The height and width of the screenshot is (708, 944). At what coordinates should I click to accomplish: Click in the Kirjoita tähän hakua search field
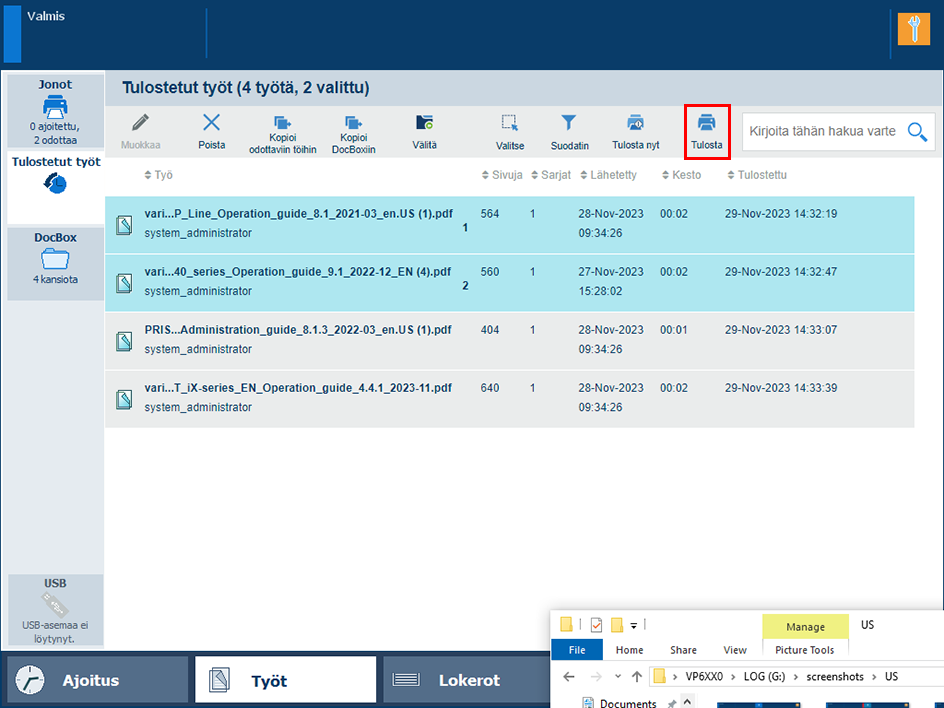(822, 131)
